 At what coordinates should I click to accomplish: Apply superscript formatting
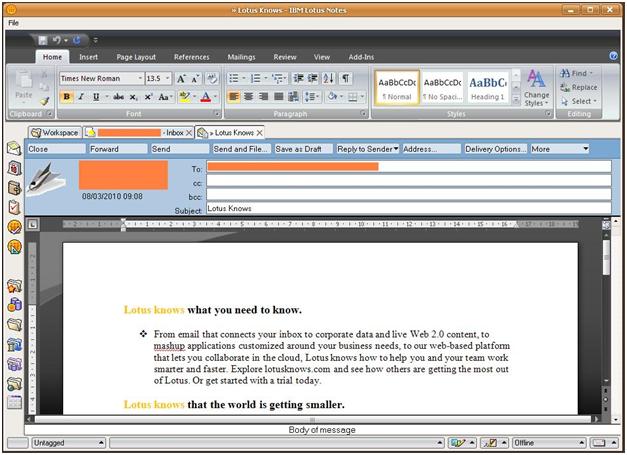(x=148, y=97)
